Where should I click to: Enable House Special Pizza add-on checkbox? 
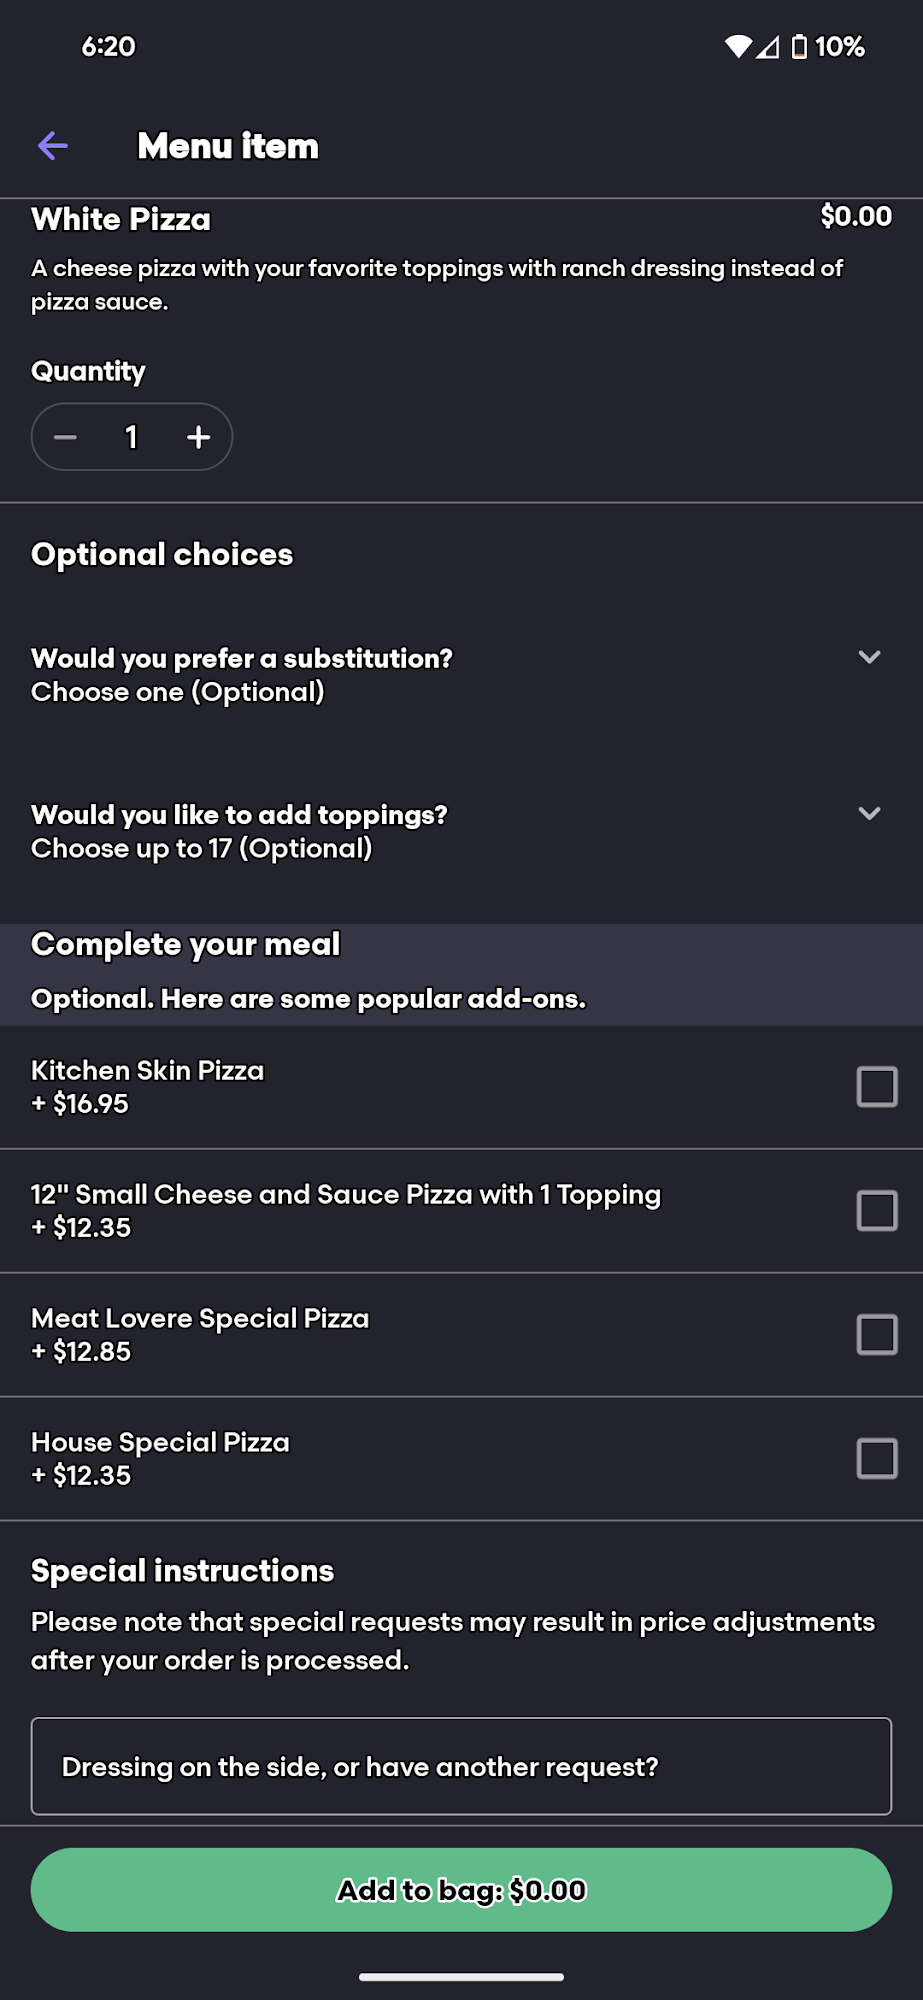tap(876, 1459)
